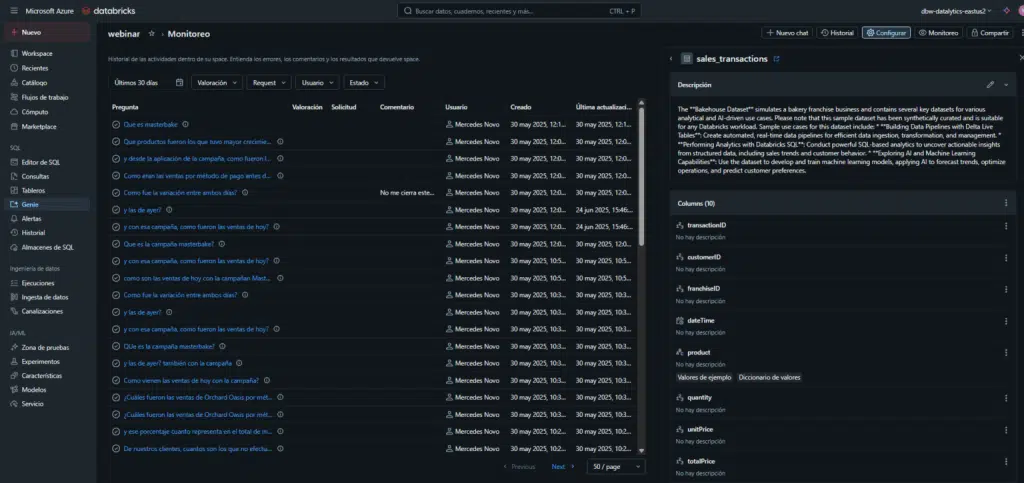Click the Nuevo chat button

[x=786, y=33]
